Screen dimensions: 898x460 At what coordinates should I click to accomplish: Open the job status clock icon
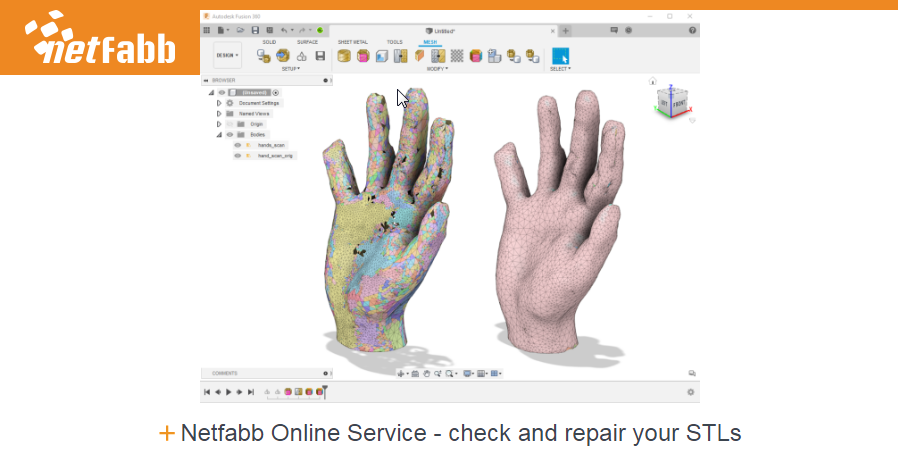(628, 30)
